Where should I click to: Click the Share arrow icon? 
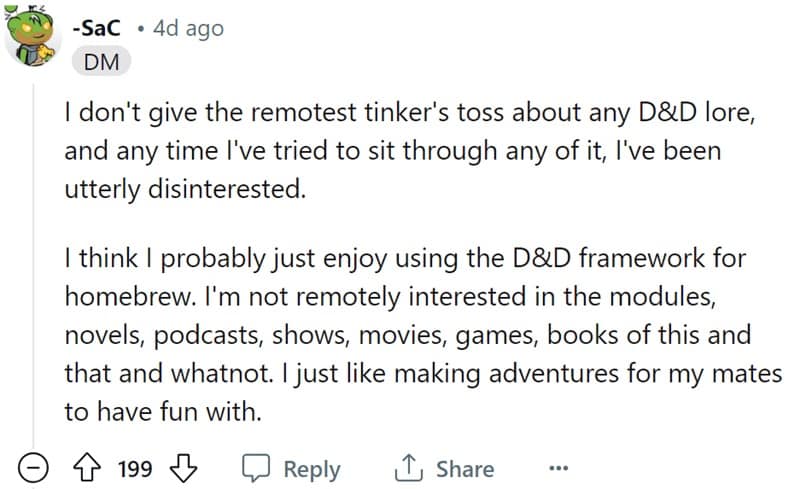tap(408, 469)
